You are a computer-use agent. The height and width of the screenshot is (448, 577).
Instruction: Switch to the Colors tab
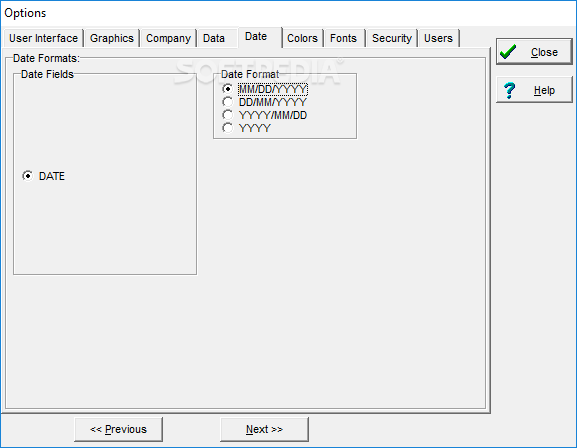(302, 38)
